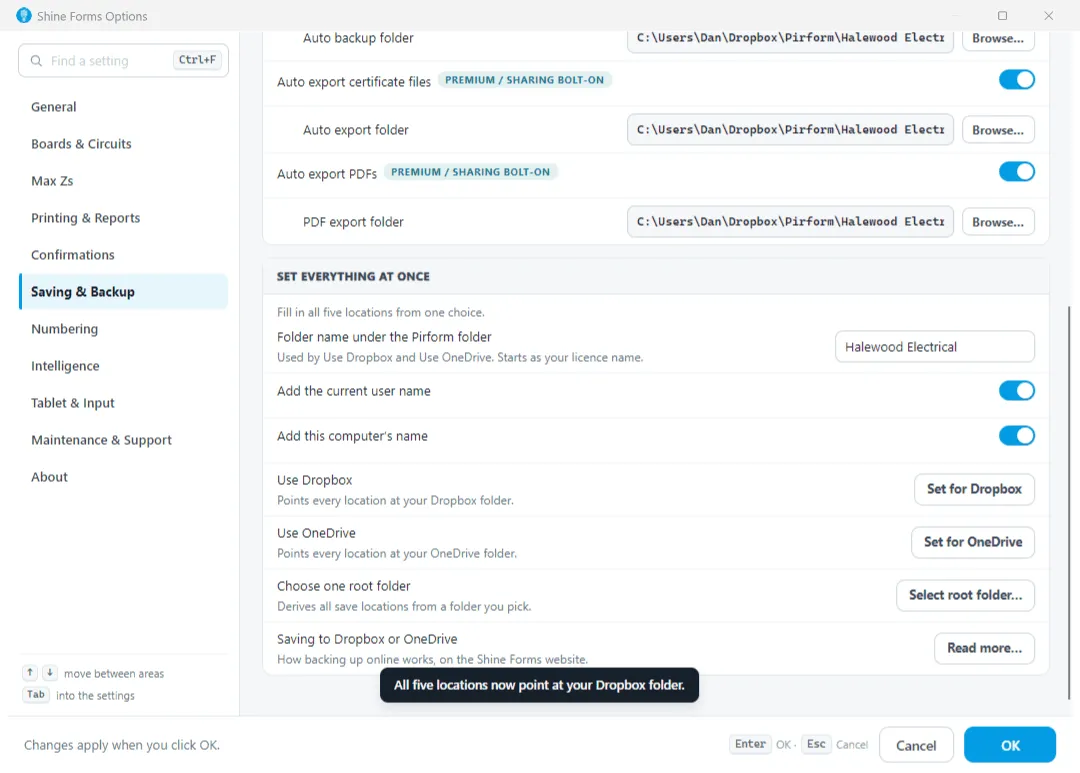1080x773 pixels.
Task: Click the Enter key hint at bottom
Action: coord(750,744)
